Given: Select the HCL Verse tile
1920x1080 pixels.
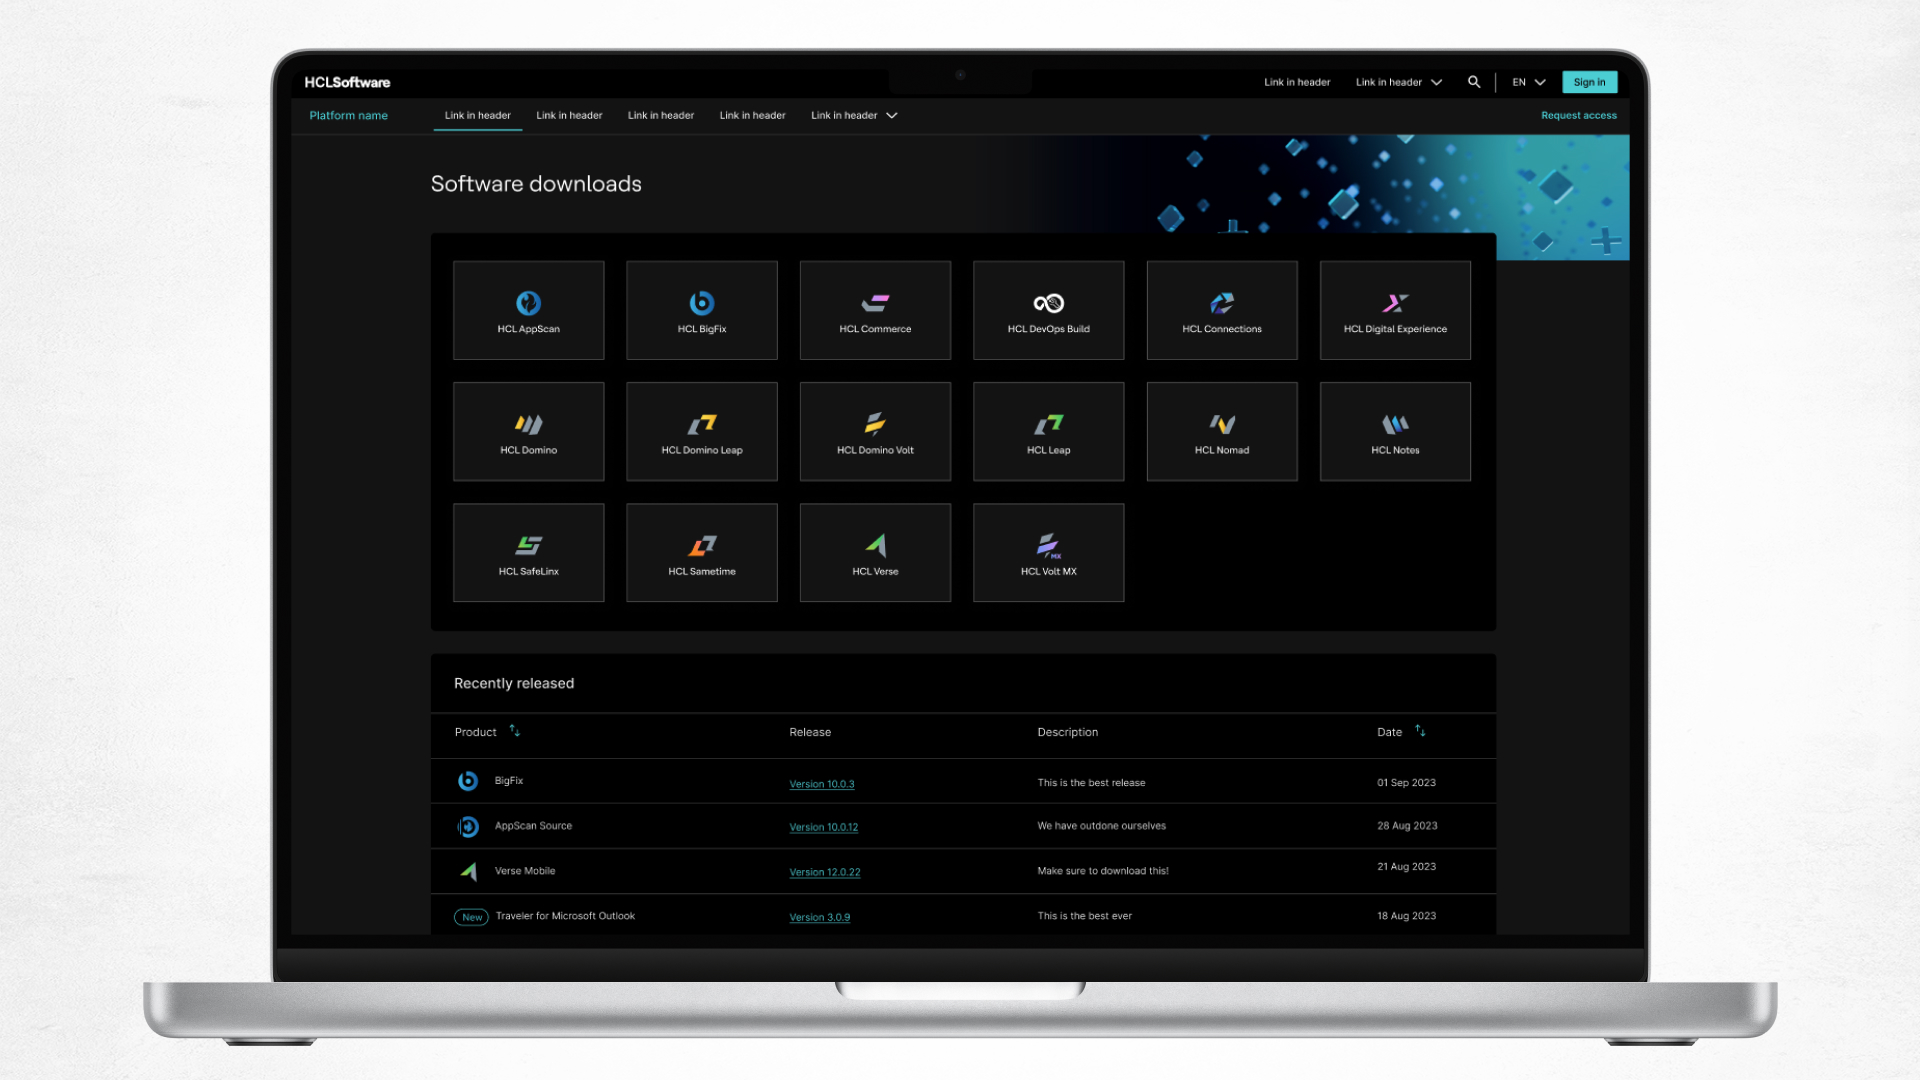Looking at the screenshot, I should pos(875,553).
